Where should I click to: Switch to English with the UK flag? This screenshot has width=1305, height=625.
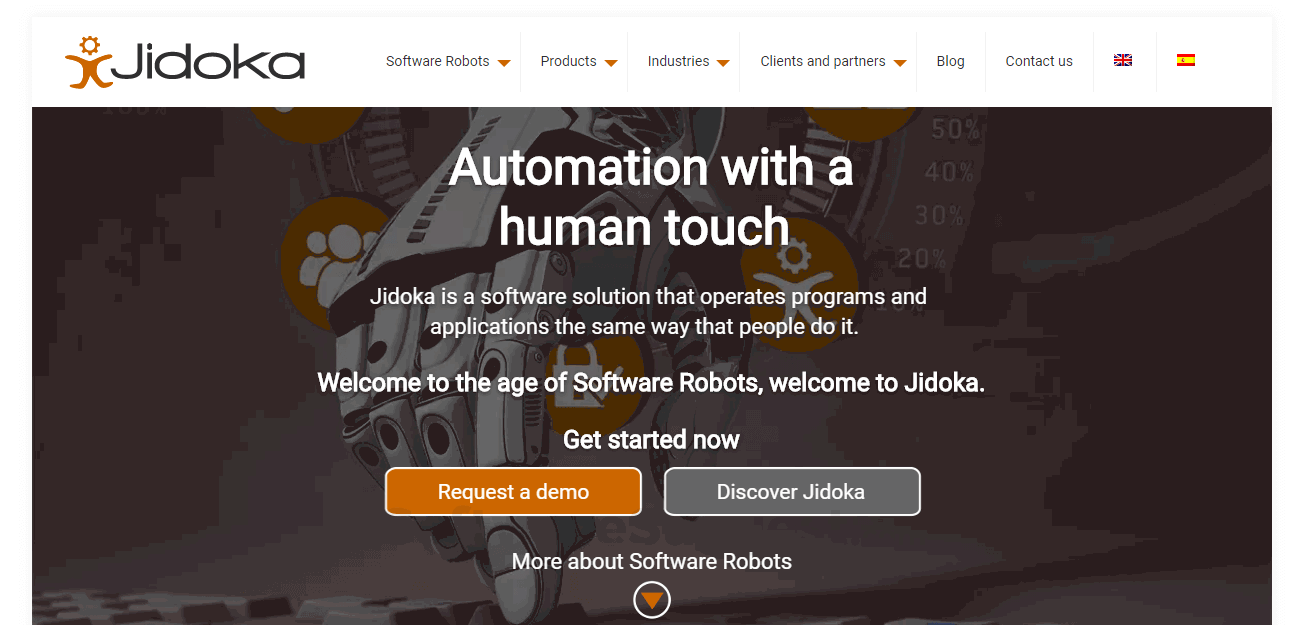(x=1123, y=60)
